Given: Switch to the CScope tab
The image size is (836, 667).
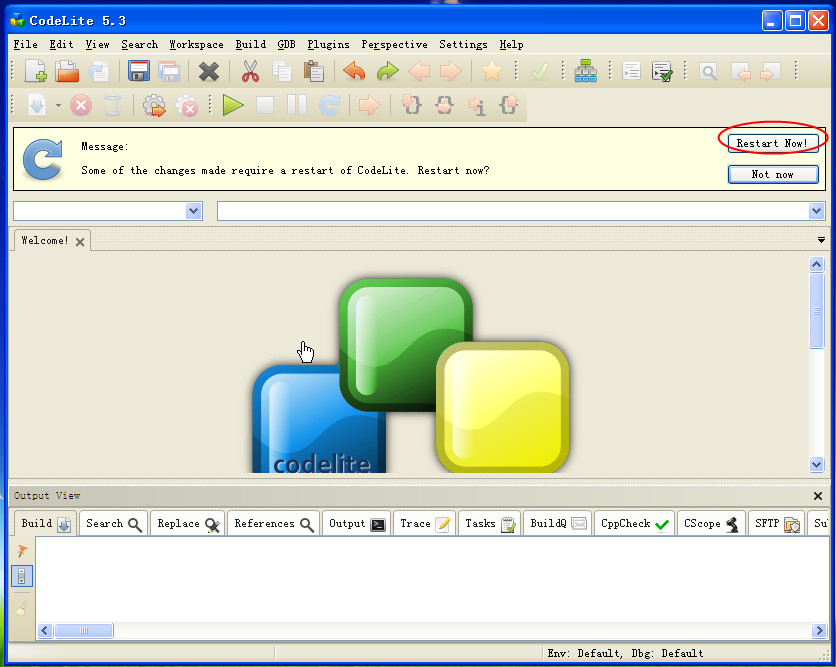Looking at the screenshot, I should pos(711,524).
